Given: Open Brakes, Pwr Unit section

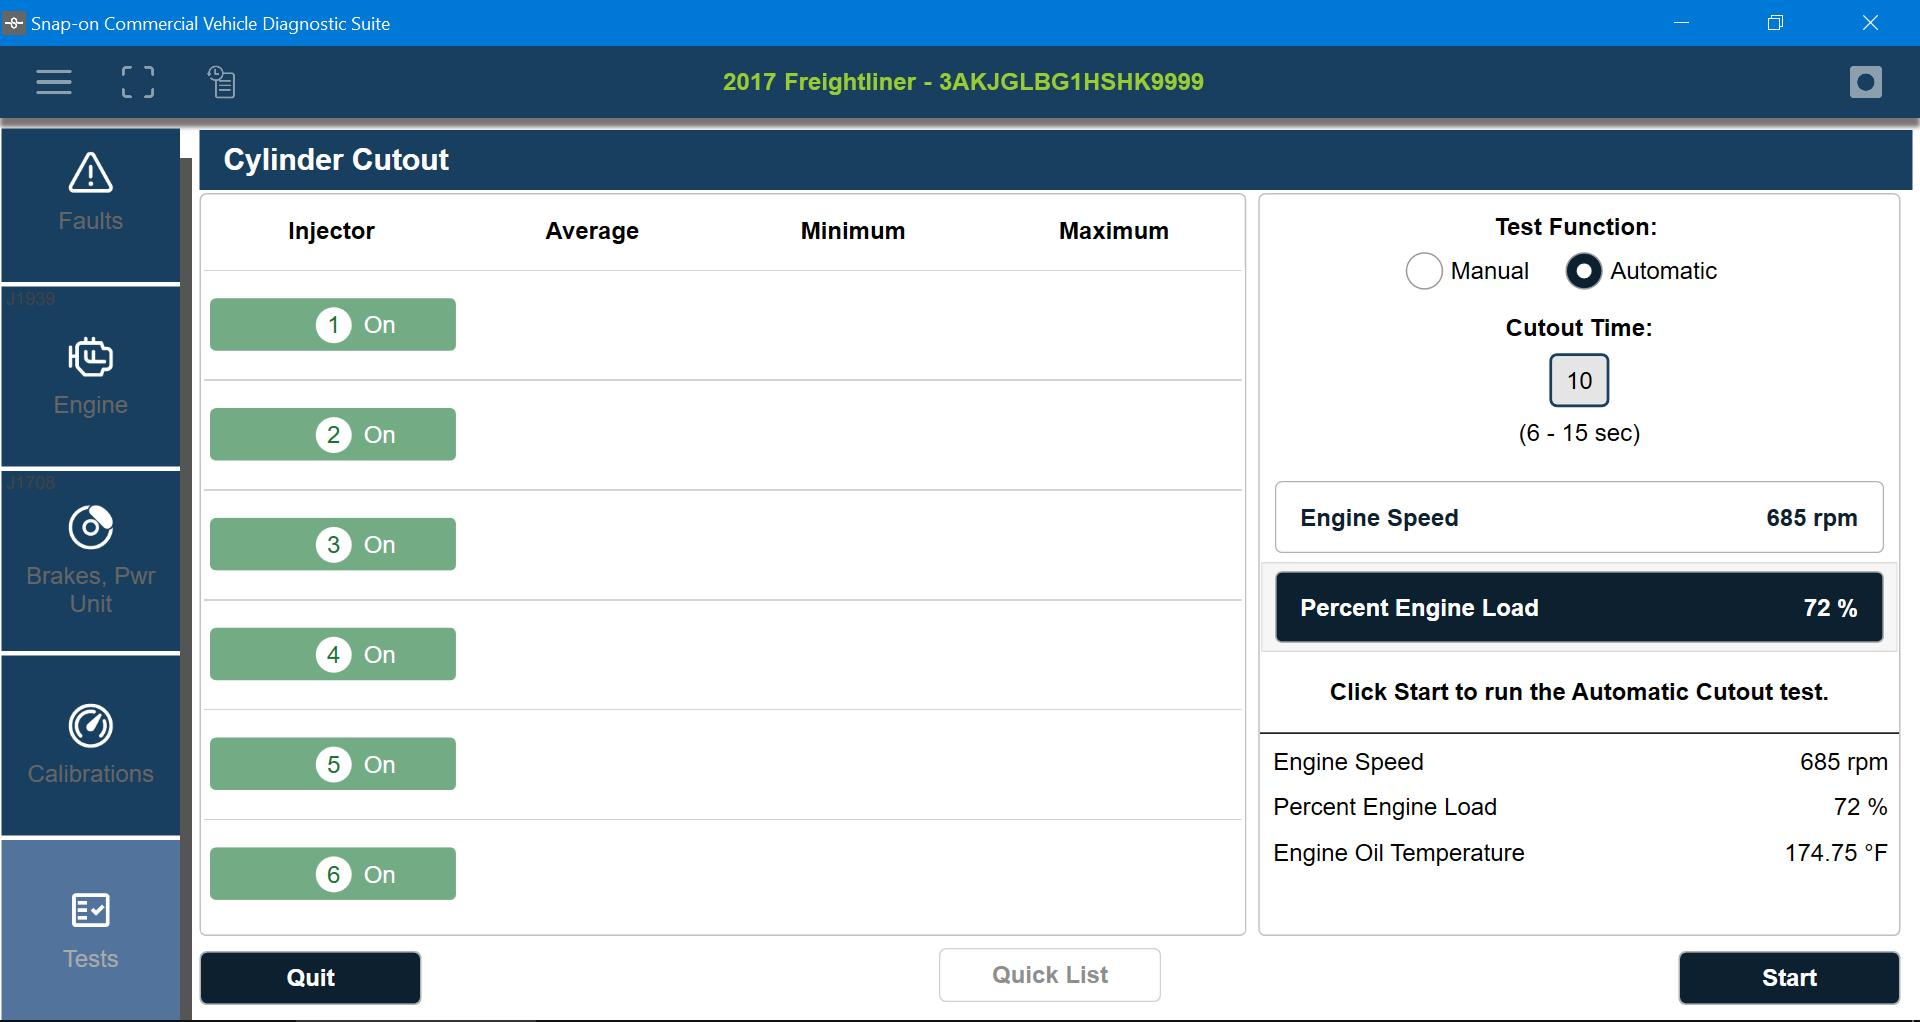Looking at the screenshot, I should click(91, 561).
